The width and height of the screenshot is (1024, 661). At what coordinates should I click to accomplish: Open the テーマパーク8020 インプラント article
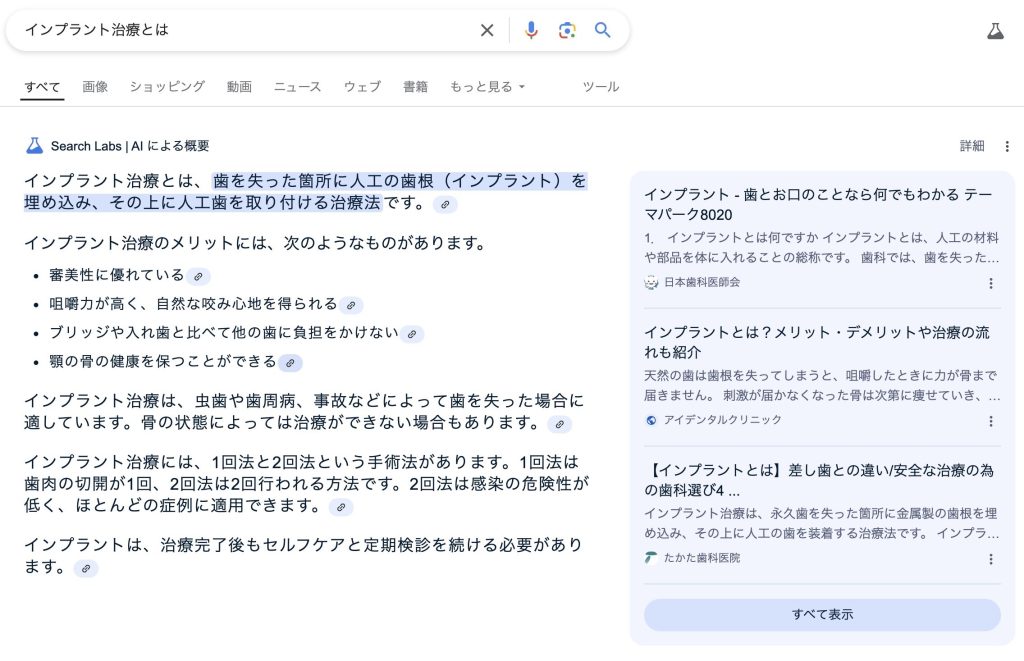click(818, 204)
